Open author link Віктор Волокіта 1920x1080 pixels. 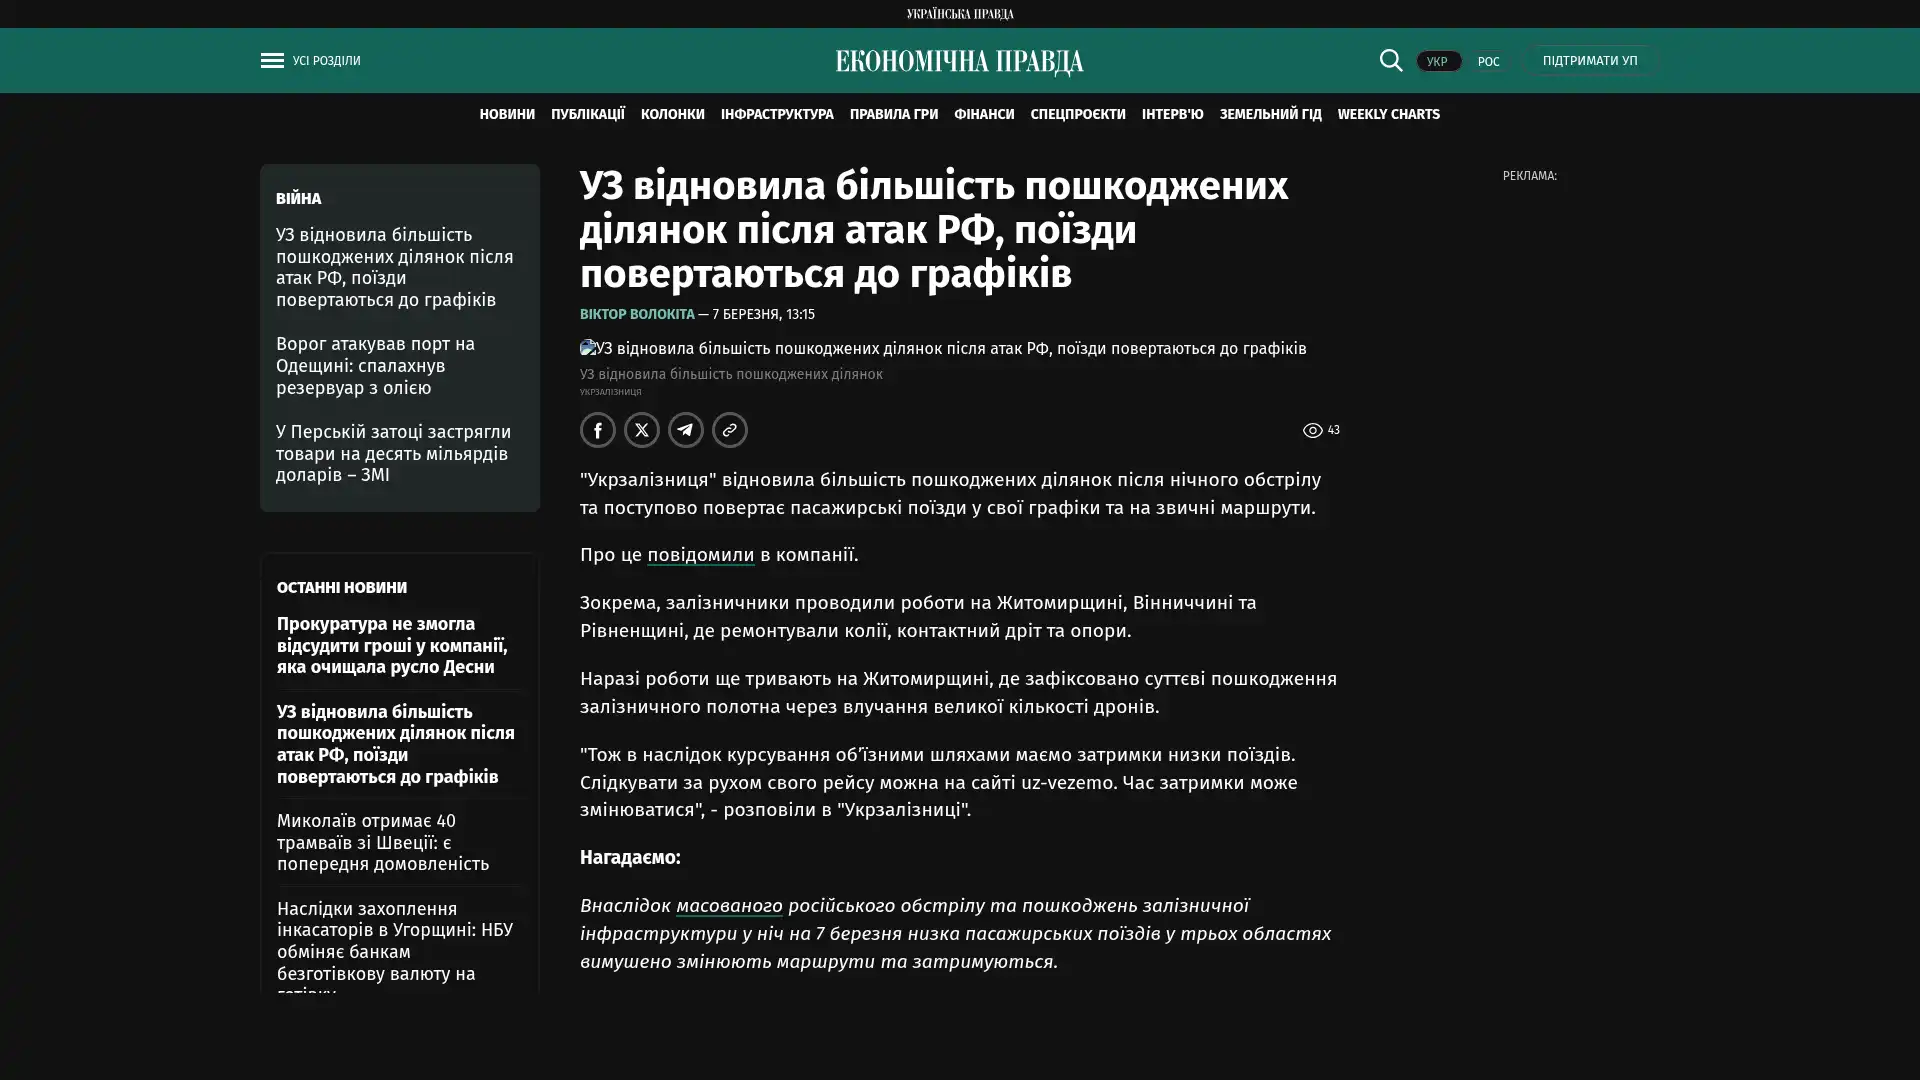point(637,314)
